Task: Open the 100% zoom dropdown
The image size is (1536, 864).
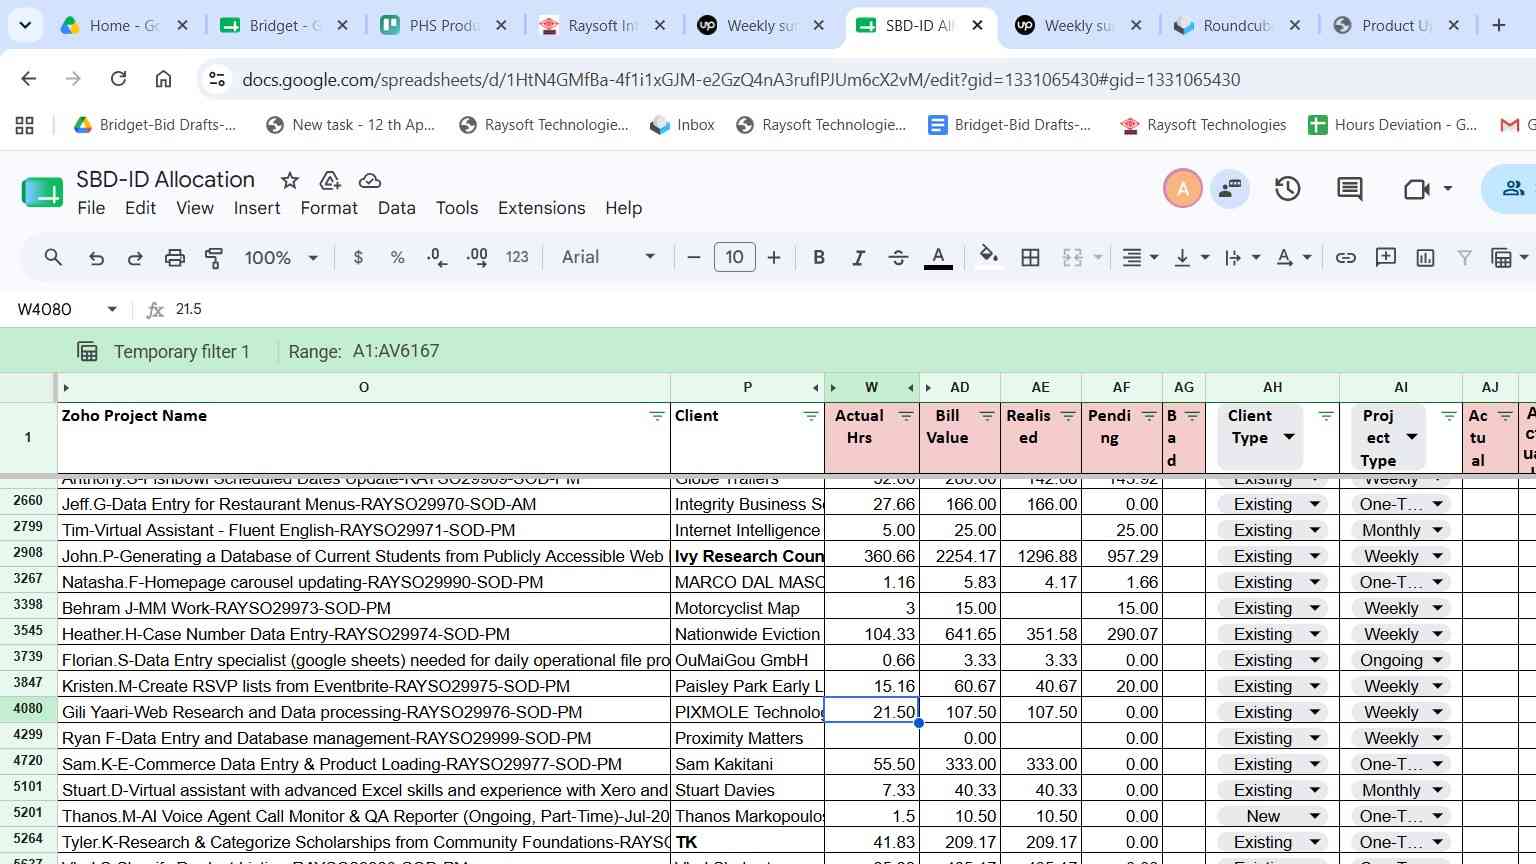Action: (281, 258)
